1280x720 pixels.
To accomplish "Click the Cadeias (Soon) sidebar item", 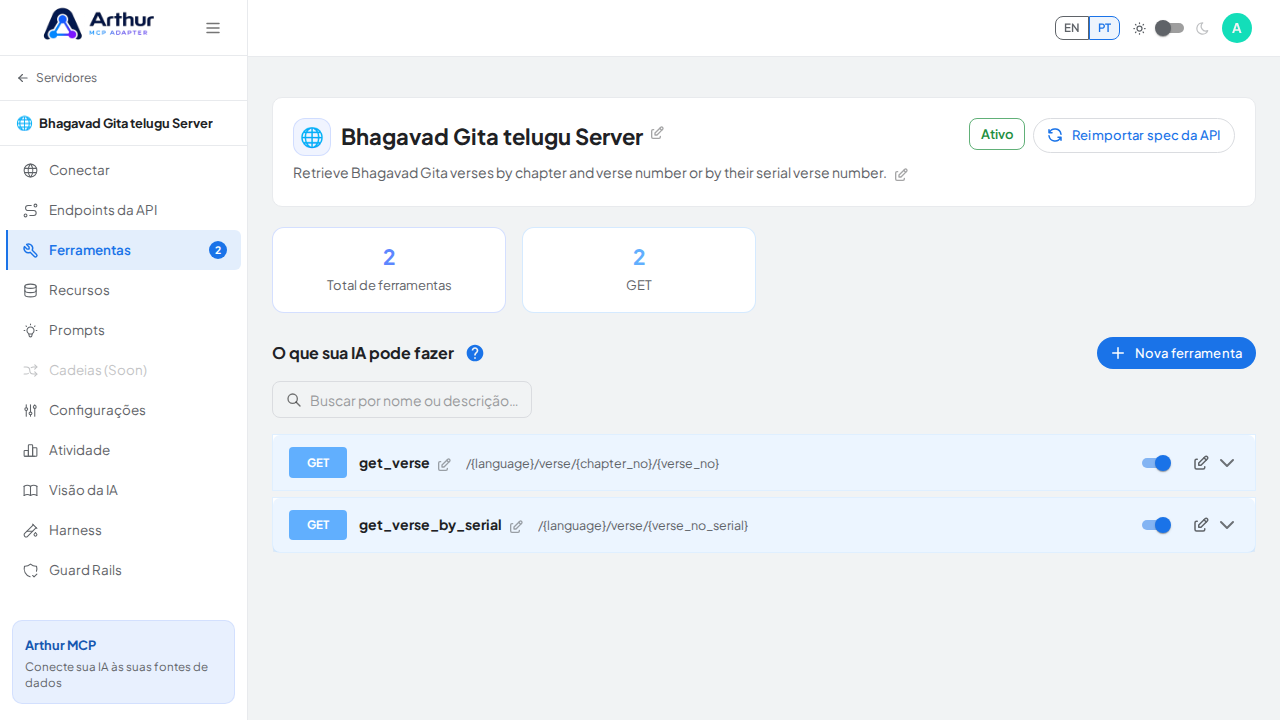I will (x=123, y=370).
